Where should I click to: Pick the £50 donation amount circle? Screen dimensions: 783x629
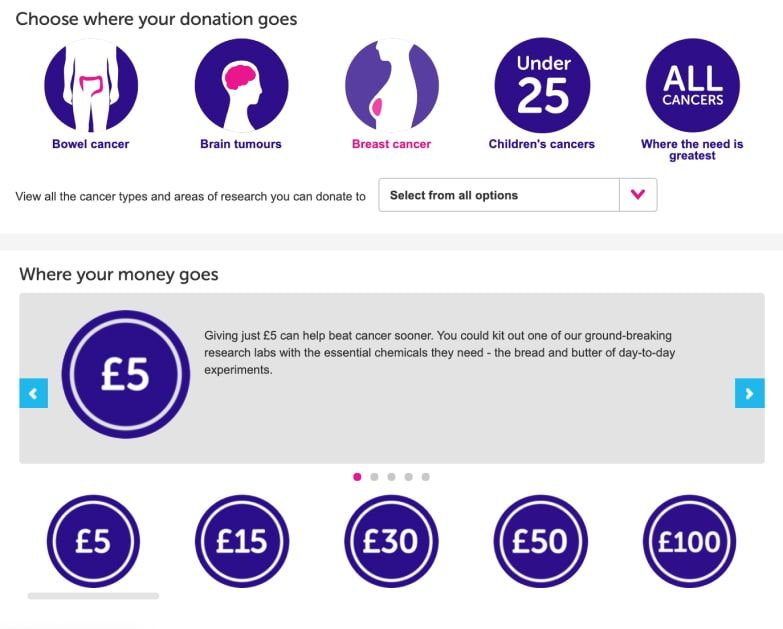[x=540, y=541]
